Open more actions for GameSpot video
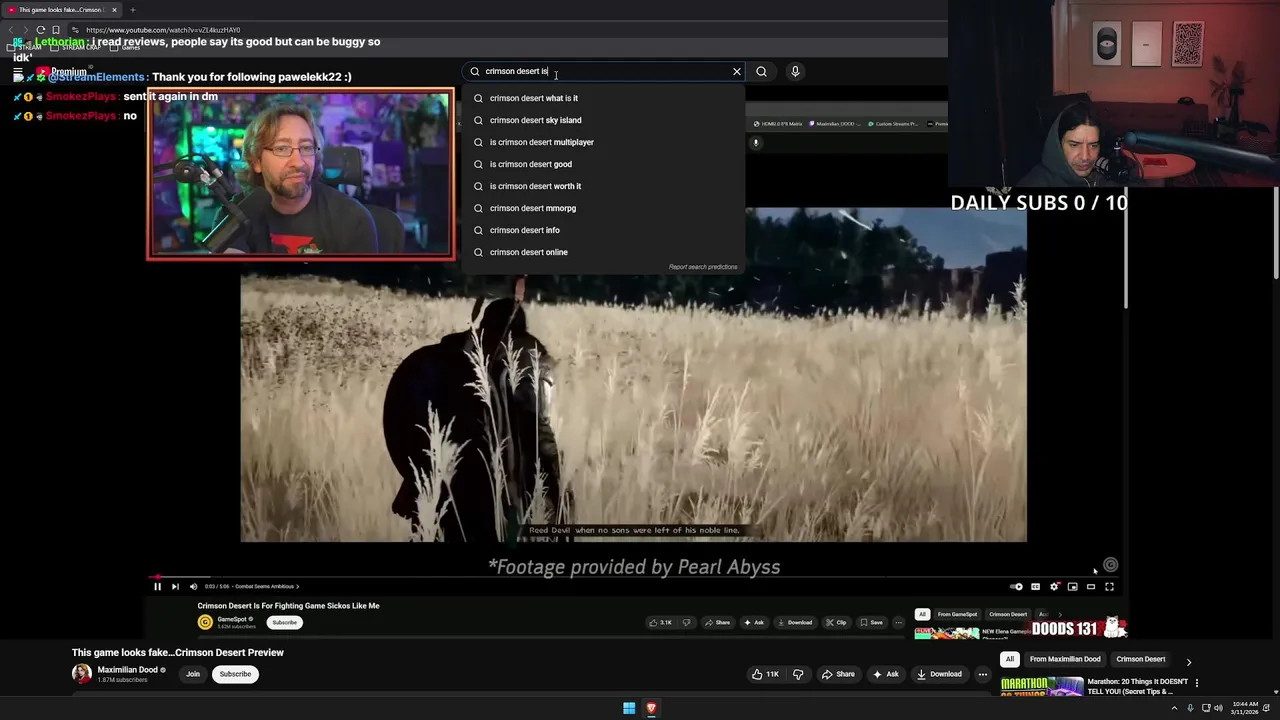This screenshot has width=1280, height=720. [x=898, y=622]
